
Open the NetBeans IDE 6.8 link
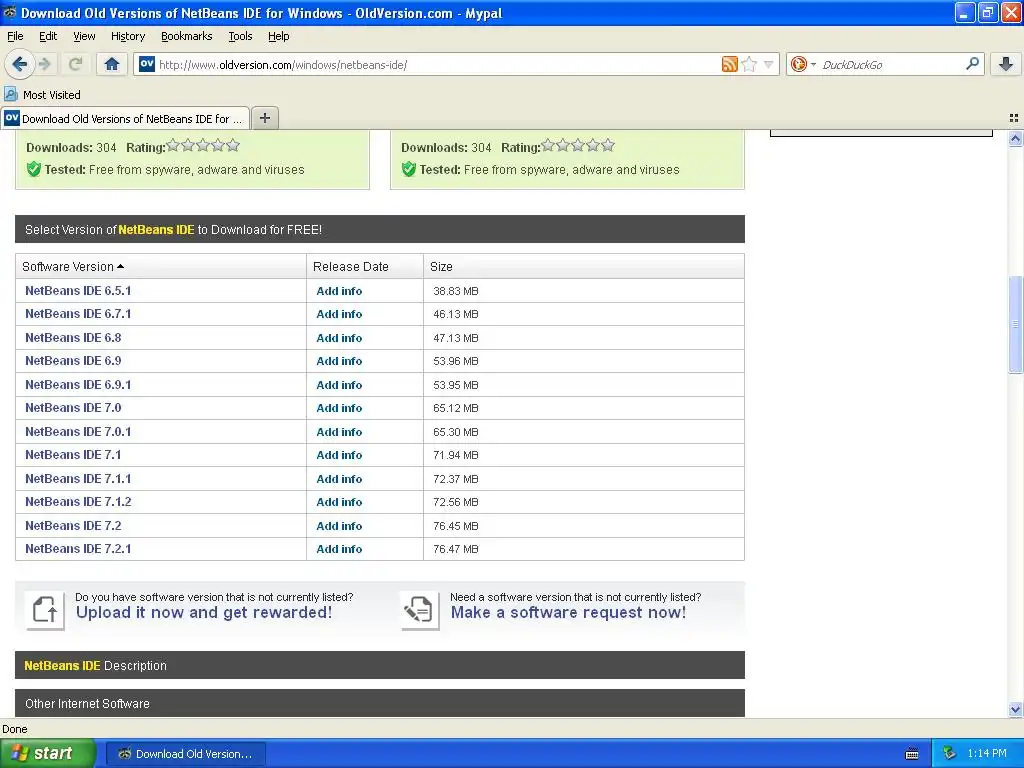point(73,338)
